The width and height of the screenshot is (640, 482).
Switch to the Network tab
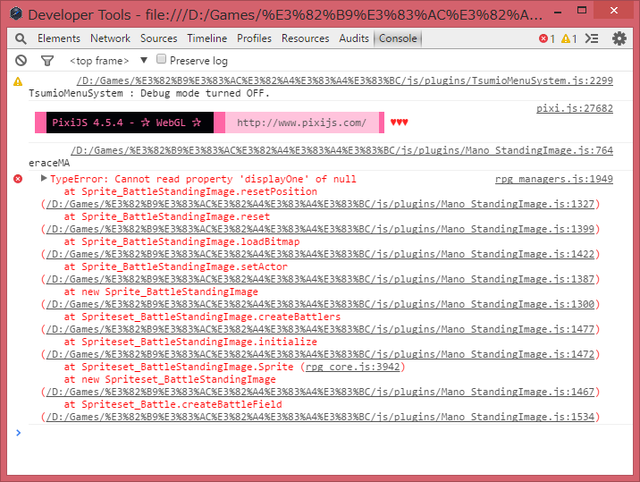pos(110,38)
